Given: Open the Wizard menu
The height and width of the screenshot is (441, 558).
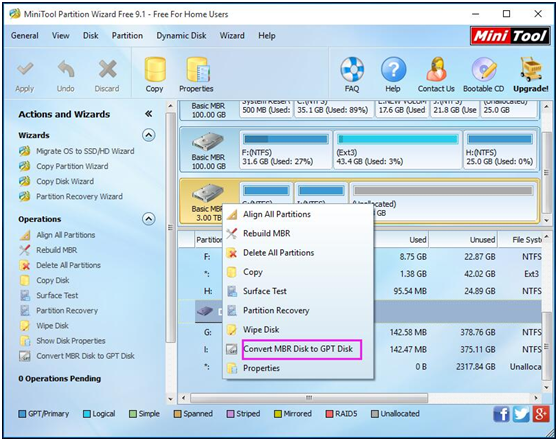Looking at the screenshot, I should [232, 36].
